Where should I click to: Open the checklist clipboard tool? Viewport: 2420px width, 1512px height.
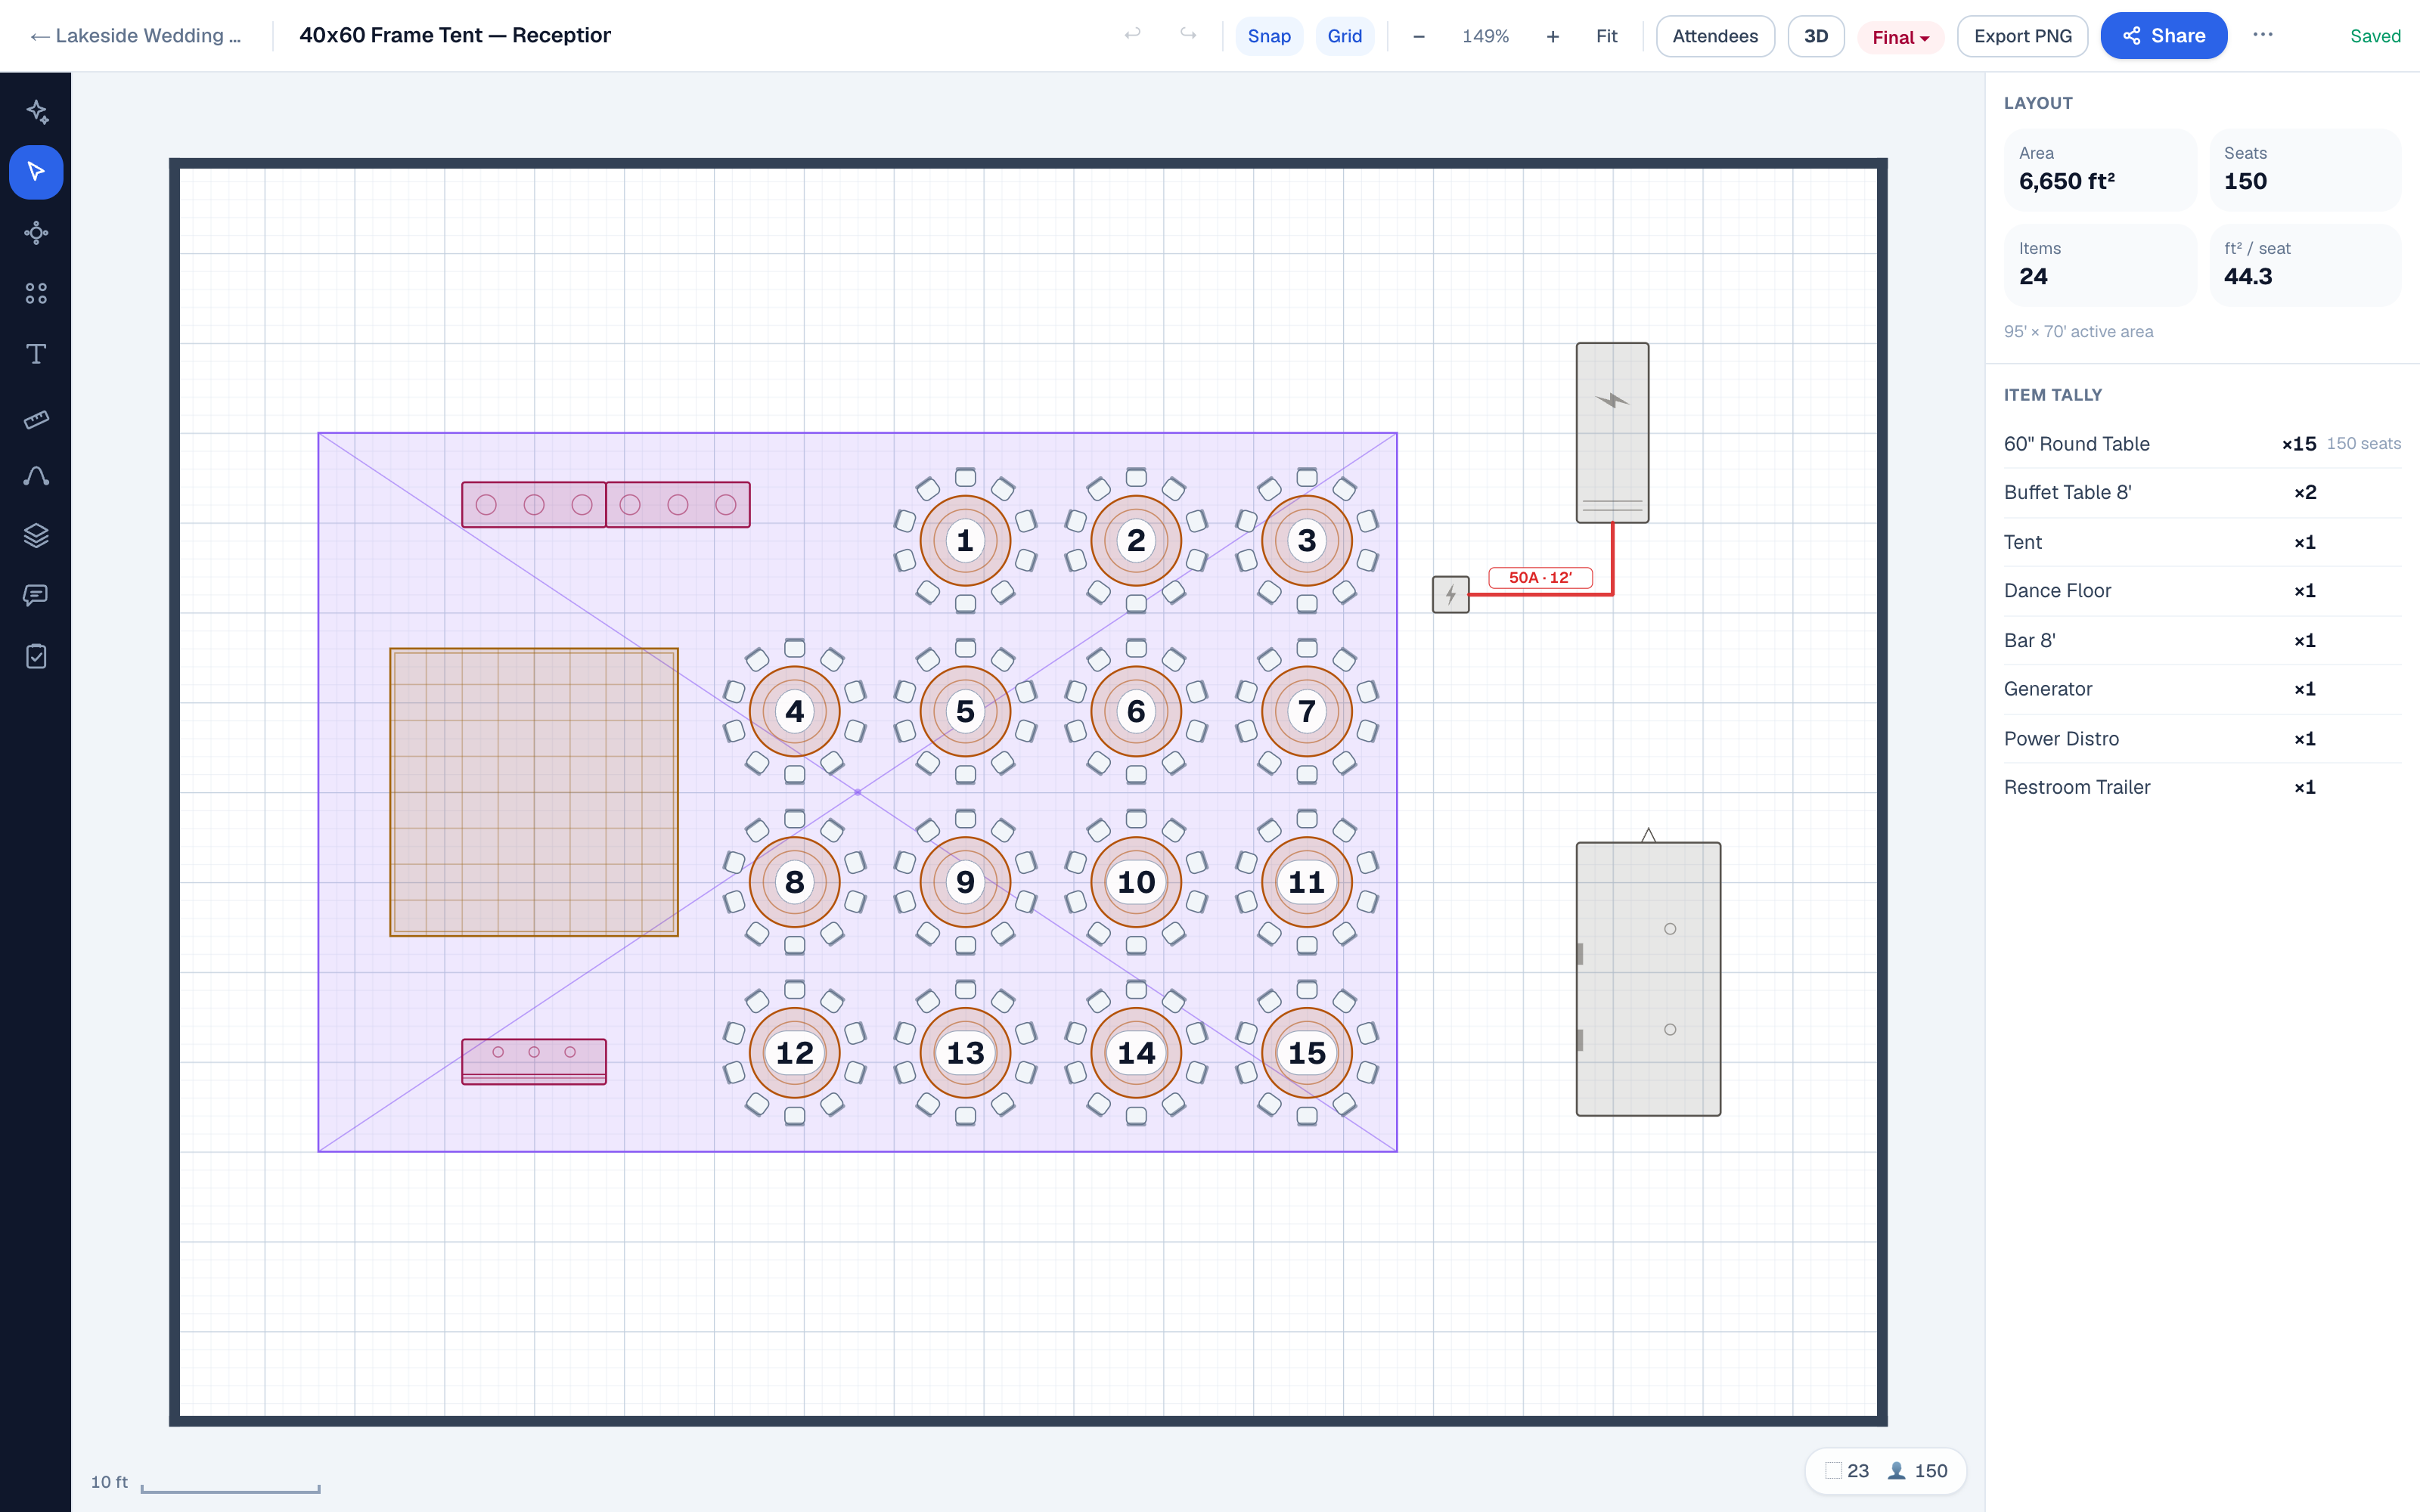pos(36,657)
